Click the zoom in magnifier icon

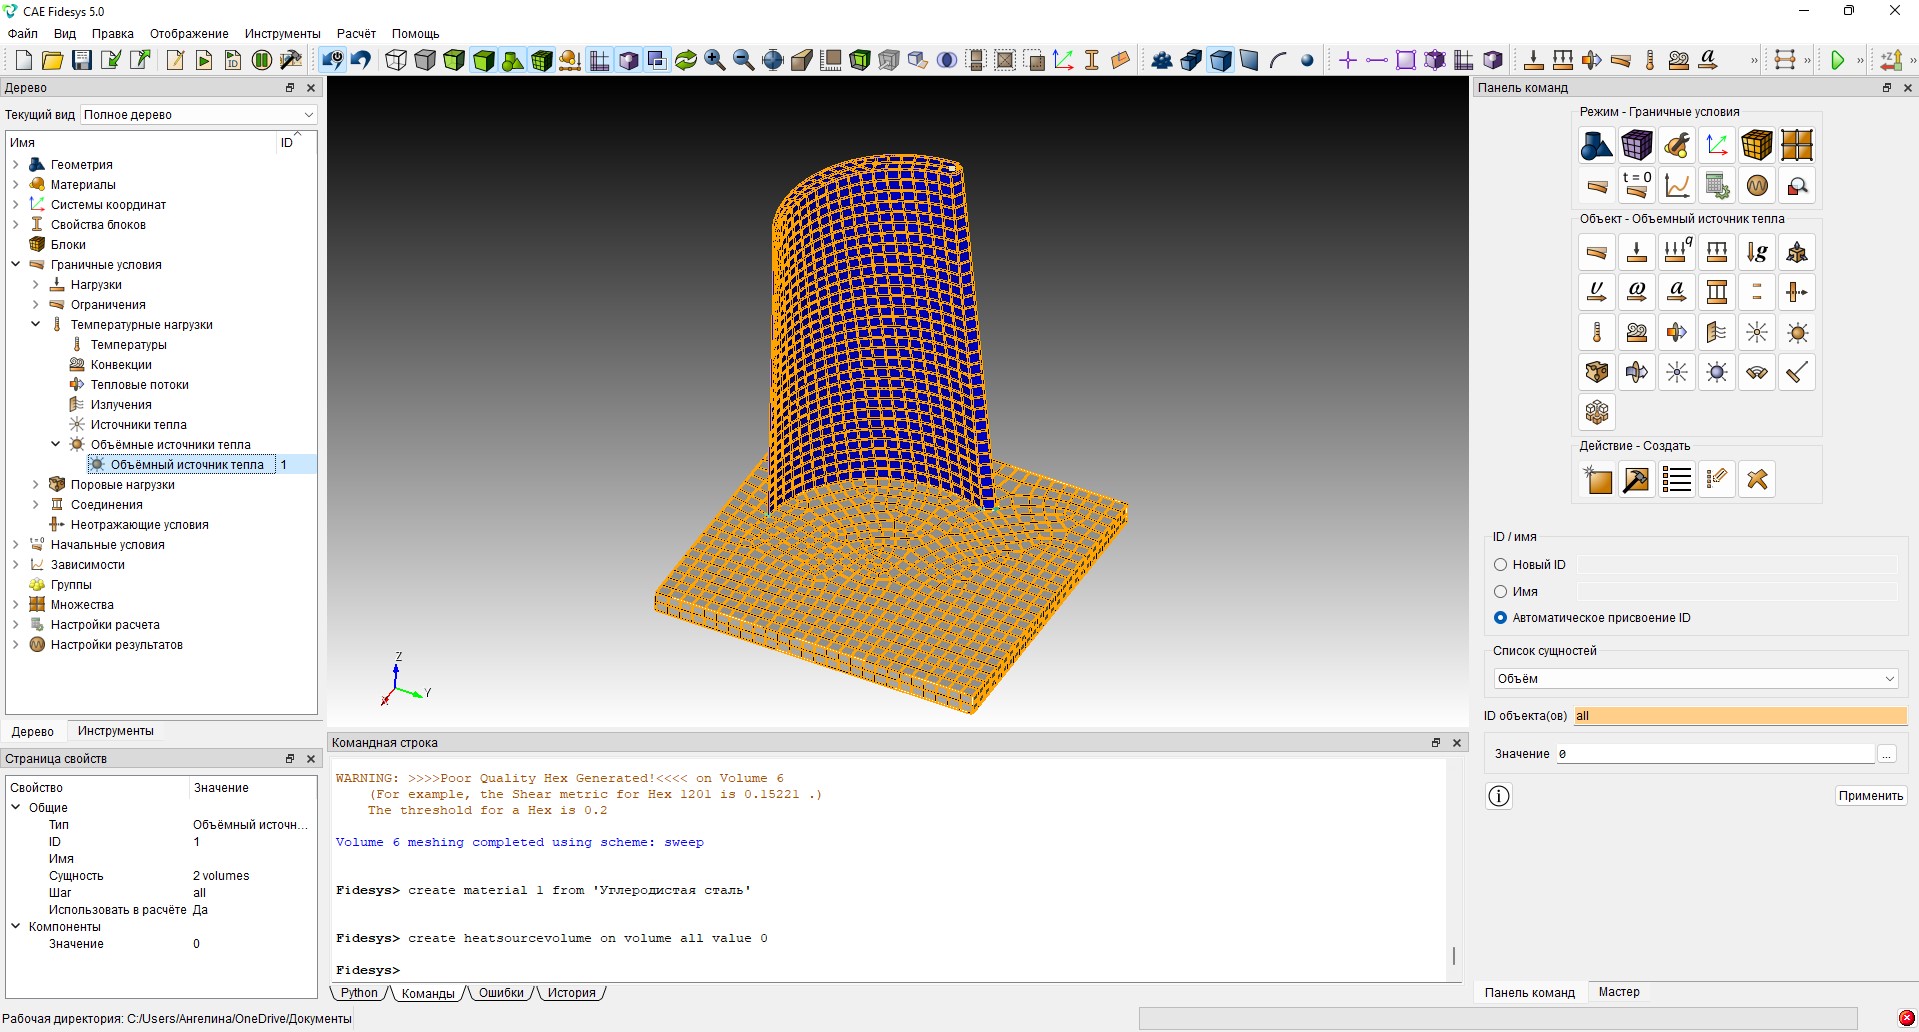point(715,60)
